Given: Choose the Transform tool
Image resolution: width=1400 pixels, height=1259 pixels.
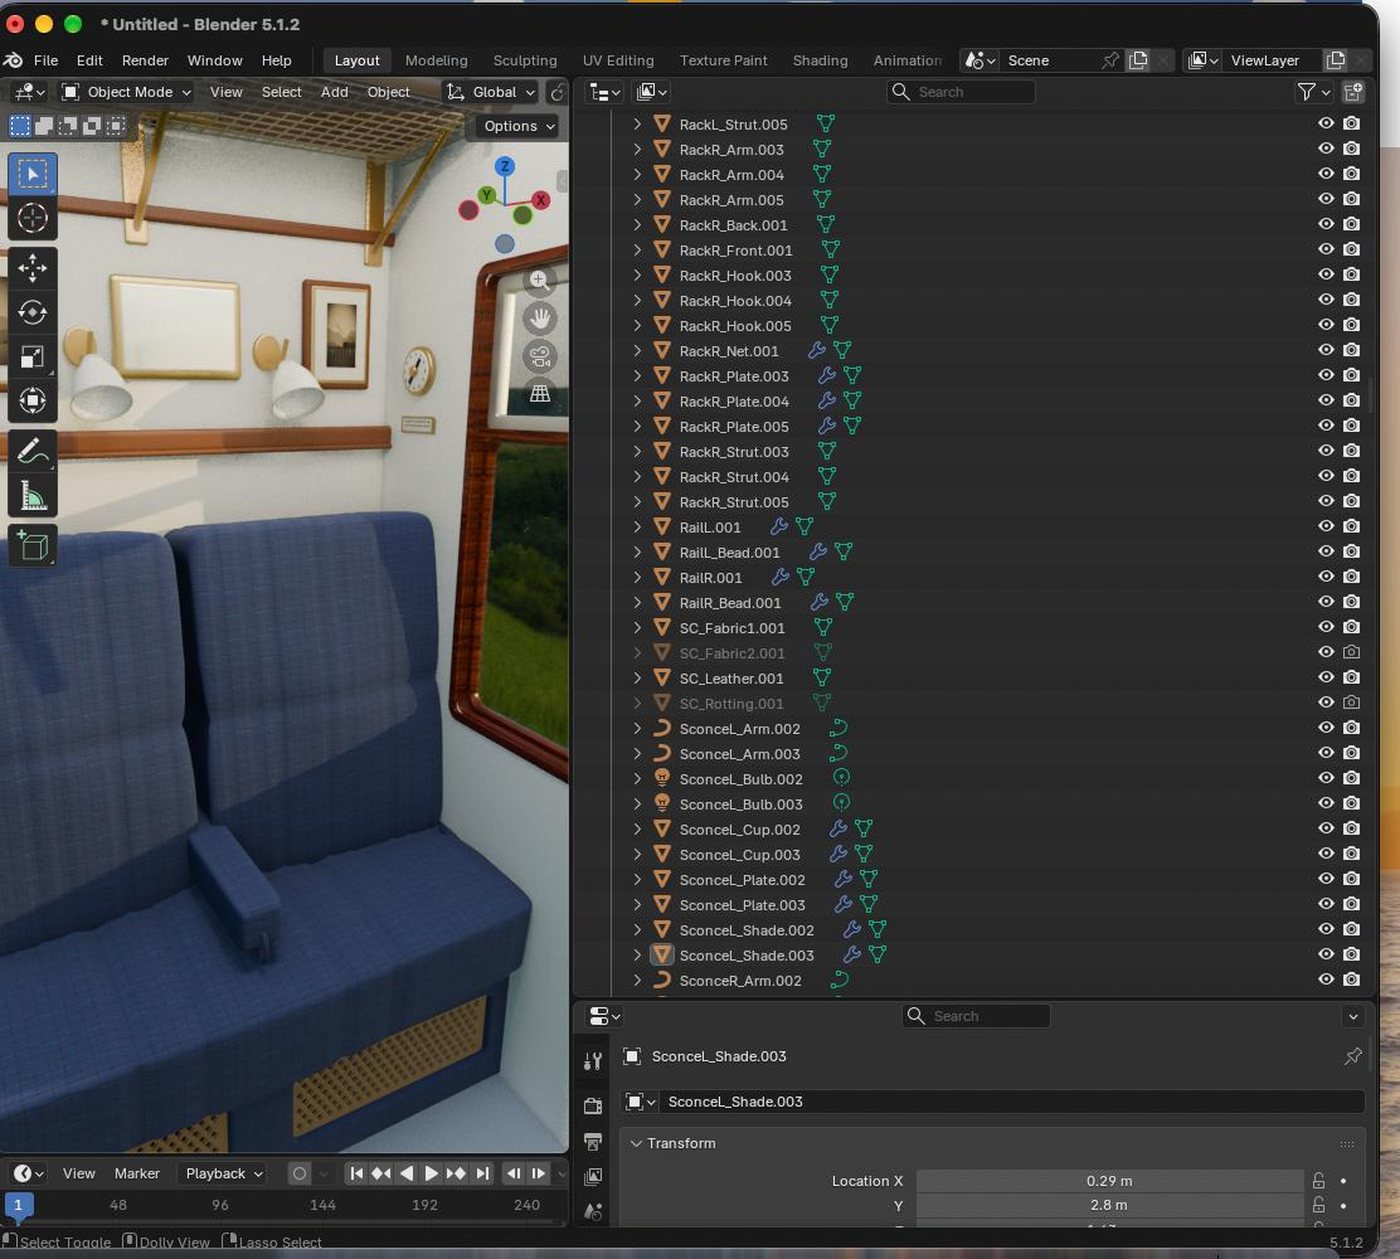Looking at the screenshot, I should tap(32, 401).
